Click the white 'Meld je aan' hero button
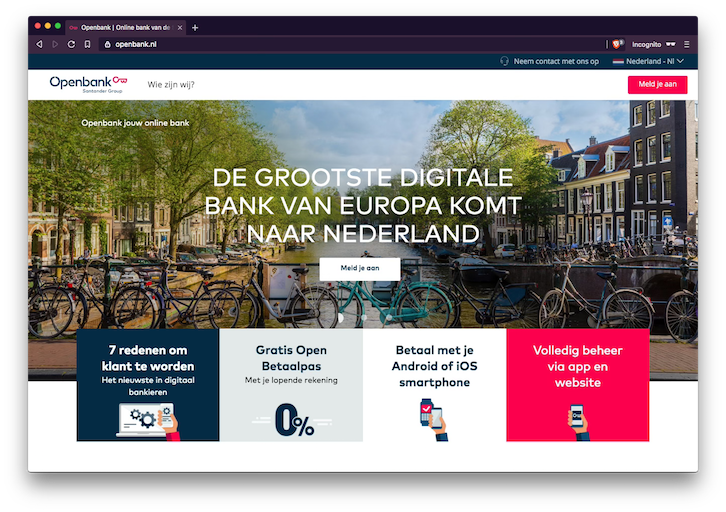Viewport: 726px width, 512px height. [x=360, y=268]
